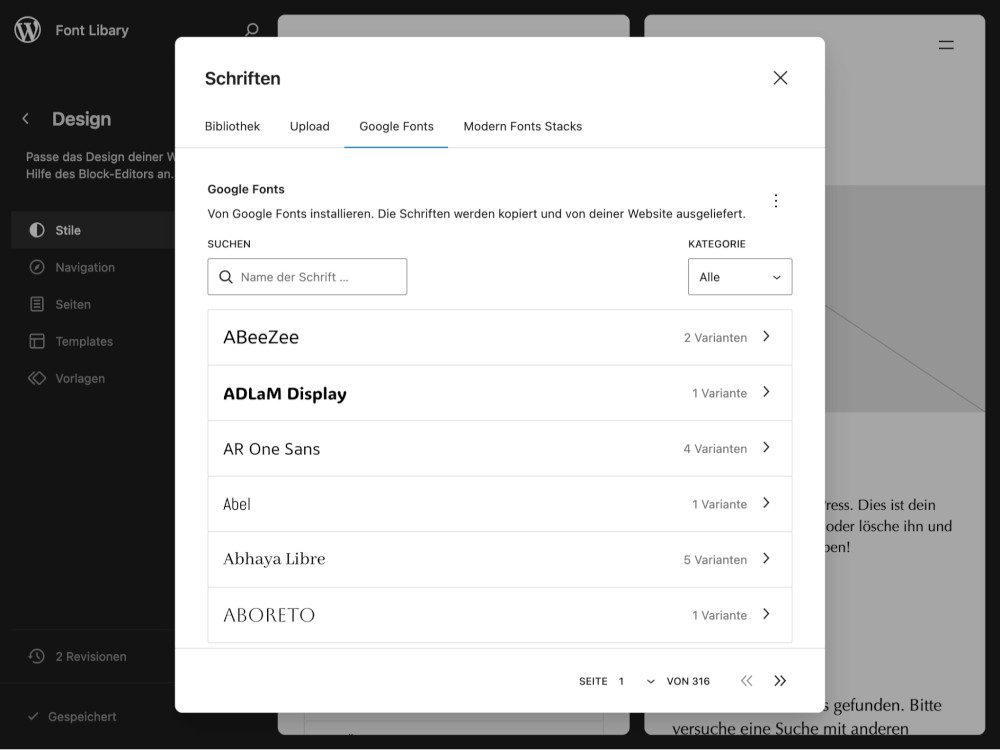Open the Templates section in sidebar

tap(84, 341)
